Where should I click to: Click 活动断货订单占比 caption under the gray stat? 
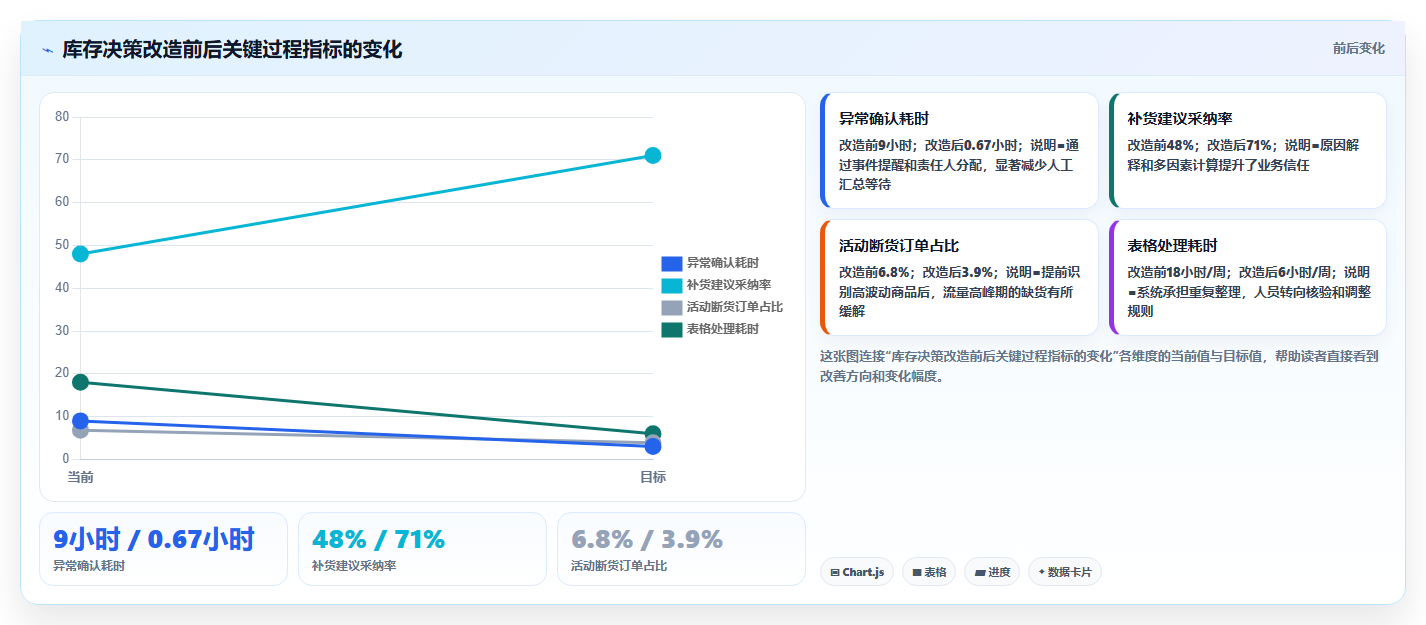(619, 566)
